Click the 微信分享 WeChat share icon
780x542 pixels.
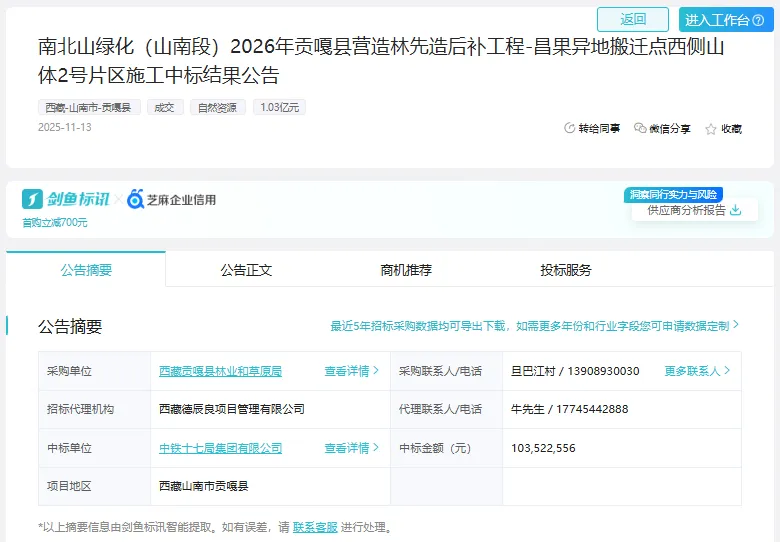point(640,129)
